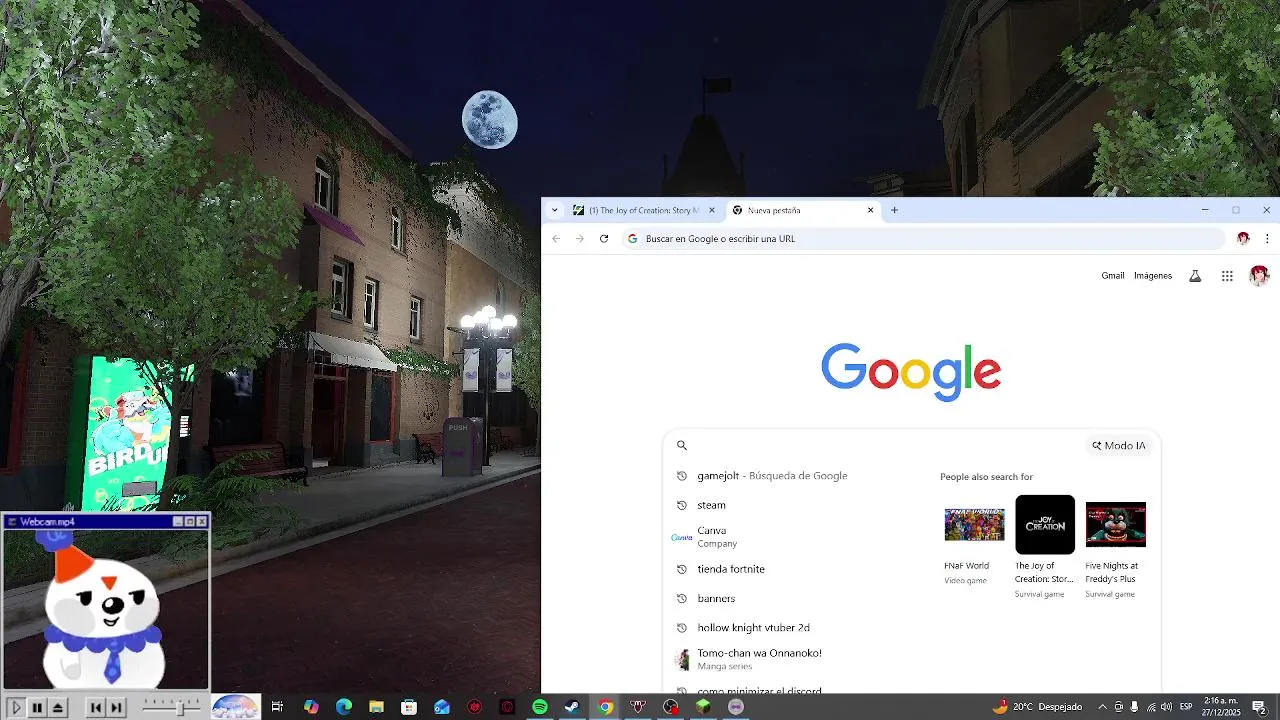
Task: Open the Google apps grid
Action: point(1227,276)
